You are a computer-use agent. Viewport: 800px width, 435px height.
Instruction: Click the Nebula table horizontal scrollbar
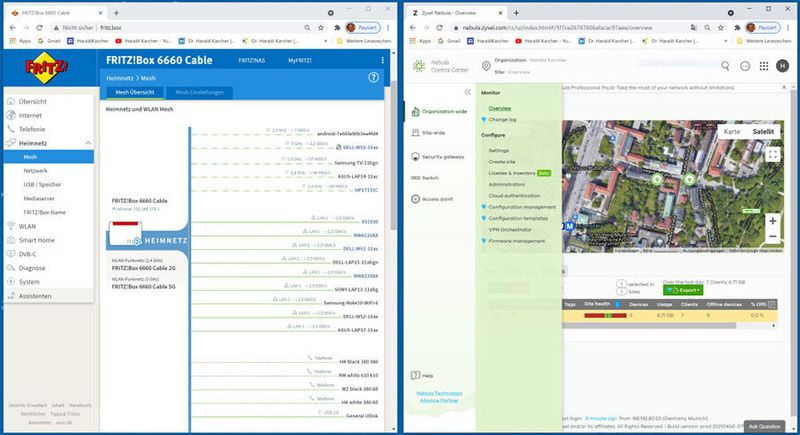tap(649, 325)
